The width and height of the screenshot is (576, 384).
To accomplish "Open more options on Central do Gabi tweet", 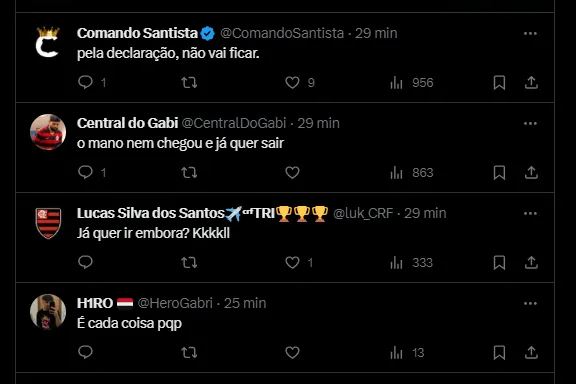I will point(530,123).
